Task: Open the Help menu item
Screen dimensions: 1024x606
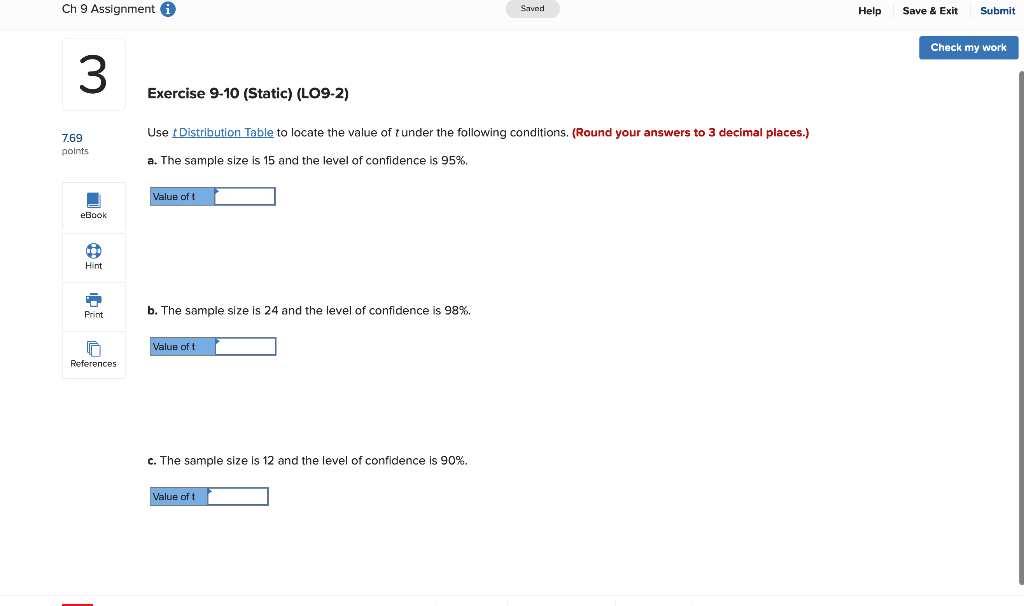Action: (869, 11)
